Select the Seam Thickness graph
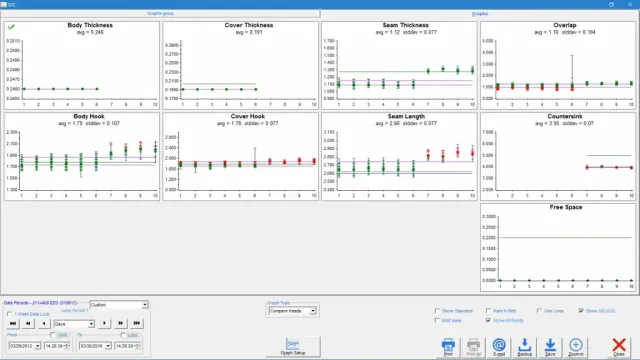Screen dimensions: 640x360 tap(399, 65)
